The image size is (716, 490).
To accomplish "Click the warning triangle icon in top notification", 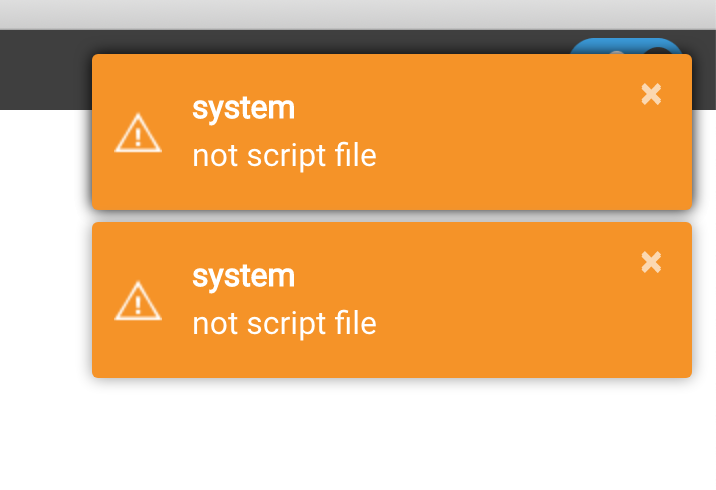I will coord(138,133).
